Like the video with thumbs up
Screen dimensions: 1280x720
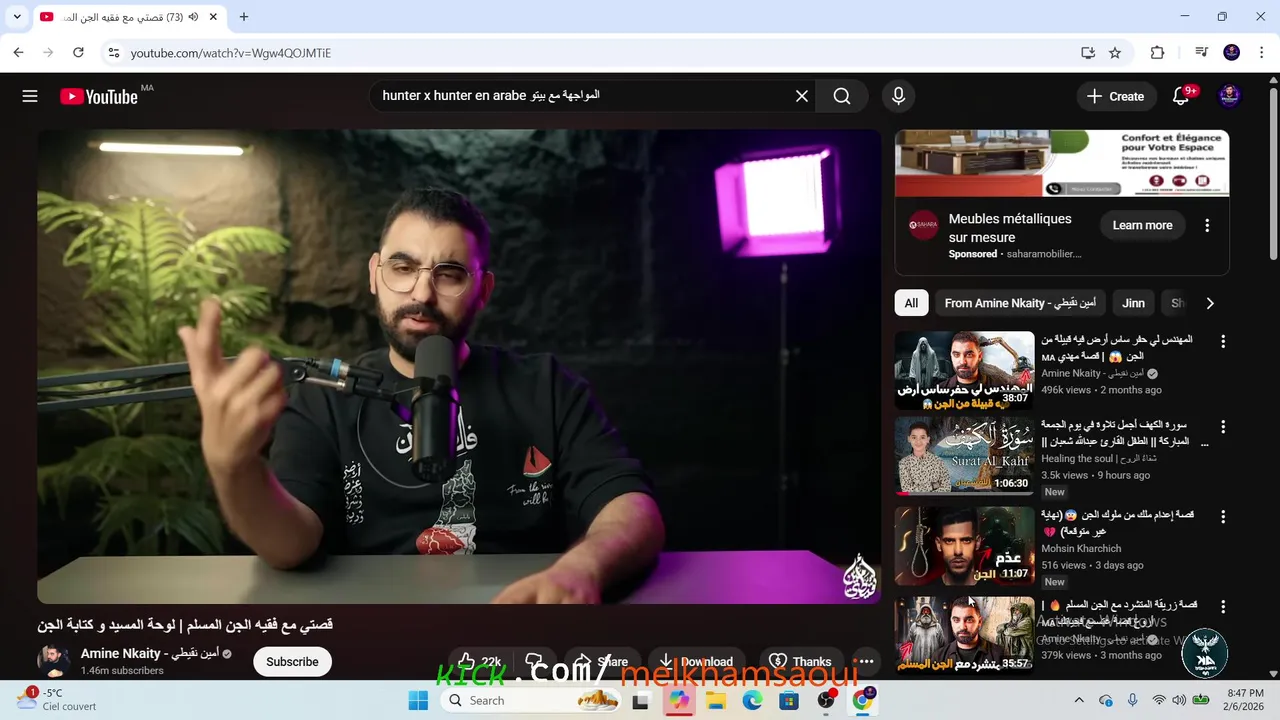tap(479, 661)
